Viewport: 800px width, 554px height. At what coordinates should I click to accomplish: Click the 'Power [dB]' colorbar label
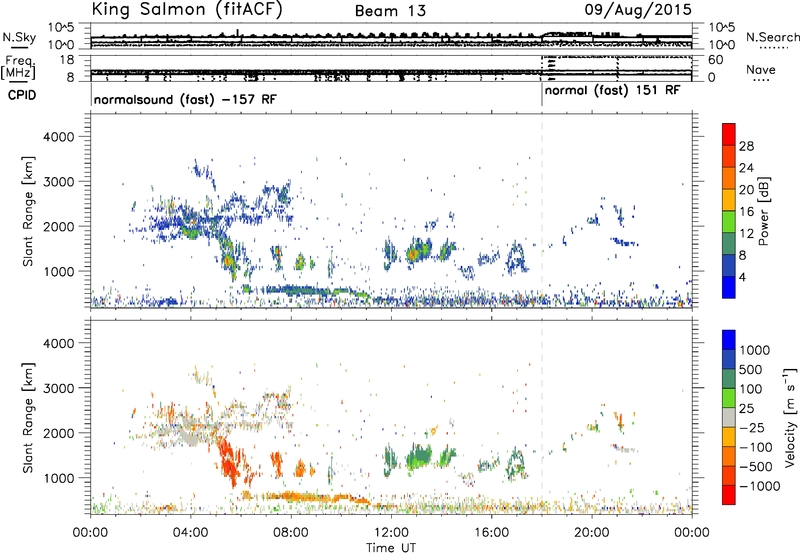click(763, 211)
